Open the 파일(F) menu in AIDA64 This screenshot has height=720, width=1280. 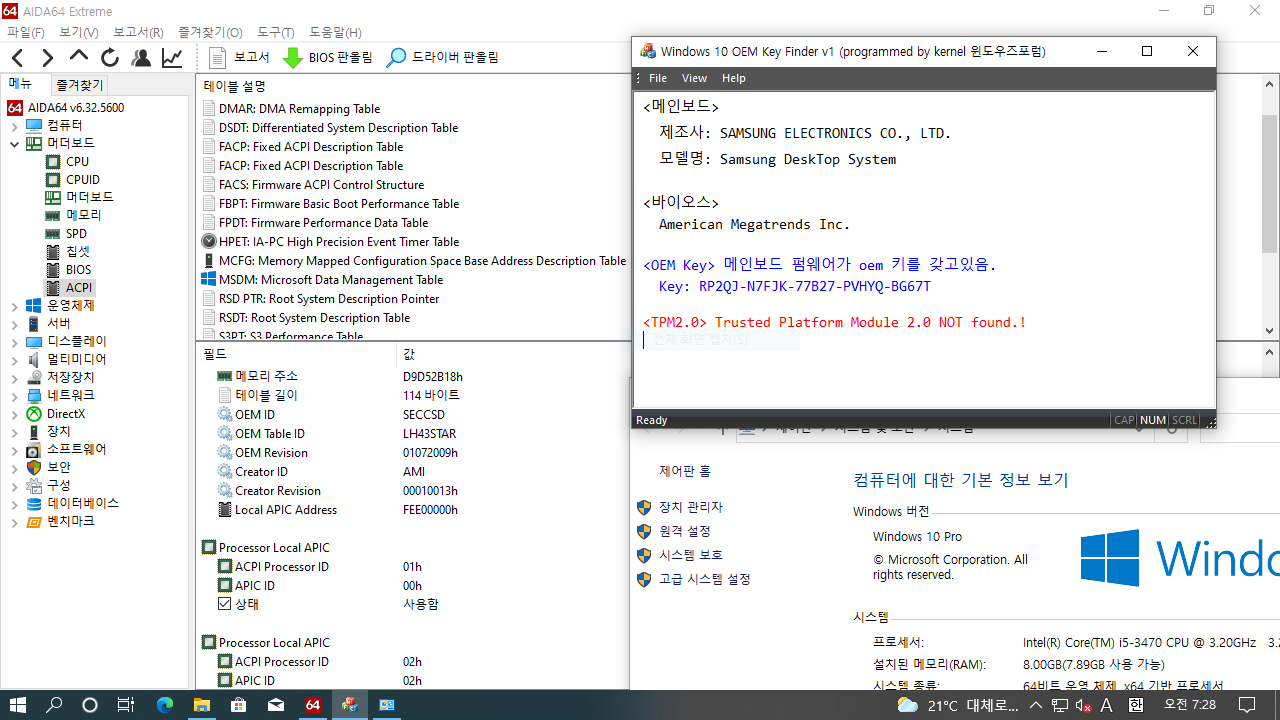coord(25,33)
